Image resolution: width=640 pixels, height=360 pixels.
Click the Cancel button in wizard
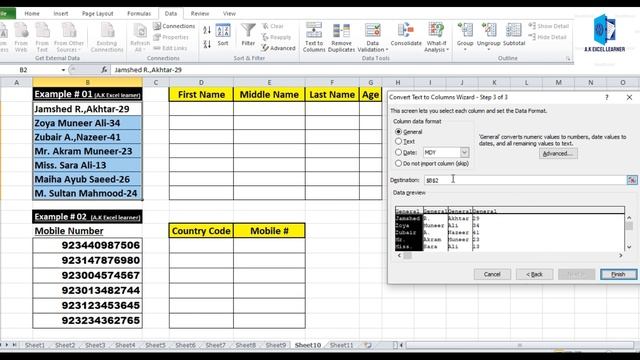click(x=492, y=274)
